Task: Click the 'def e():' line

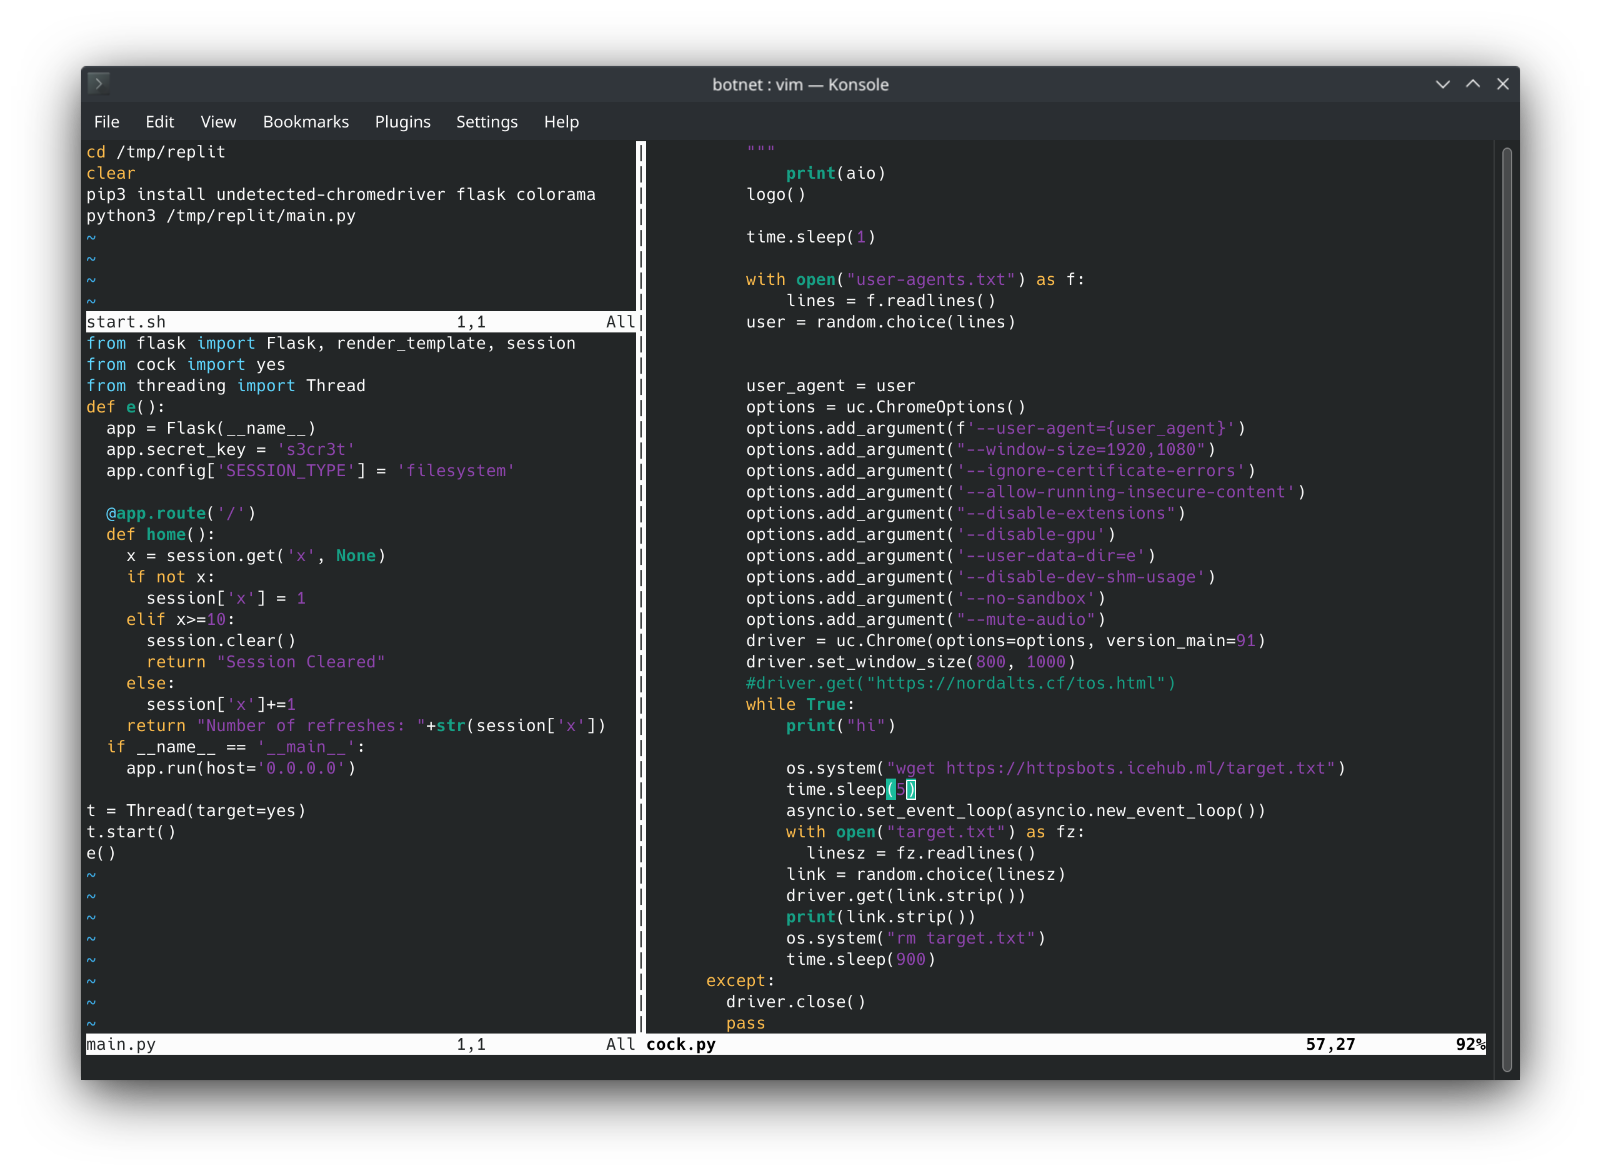Action: coord(126,407)
